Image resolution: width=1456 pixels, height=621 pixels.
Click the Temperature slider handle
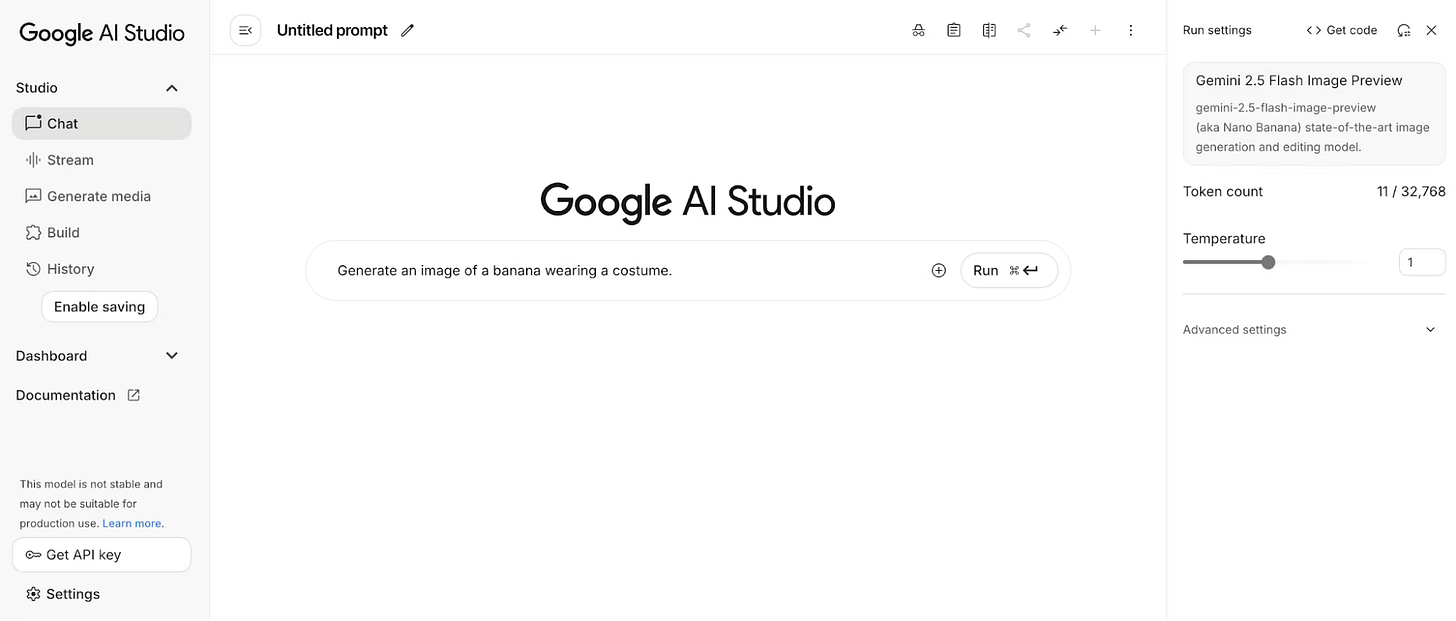click(x=1268, y=263)
